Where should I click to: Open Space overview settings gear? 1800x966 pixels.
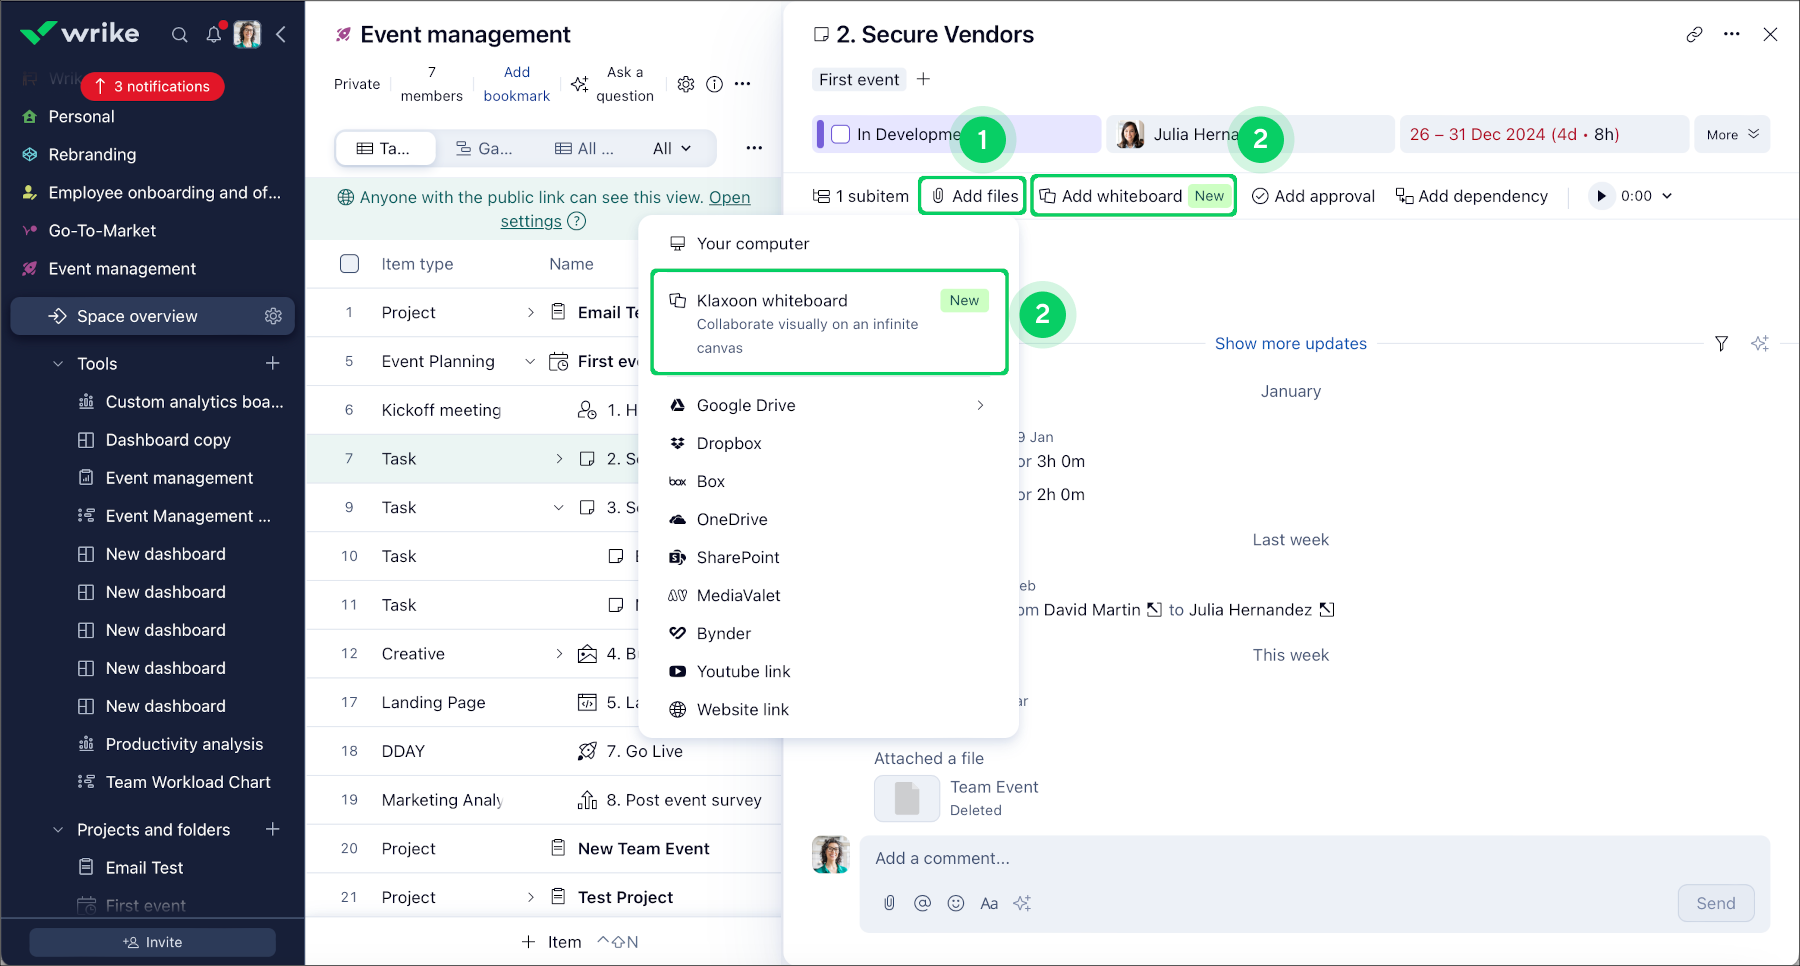(x=273, y=316)
